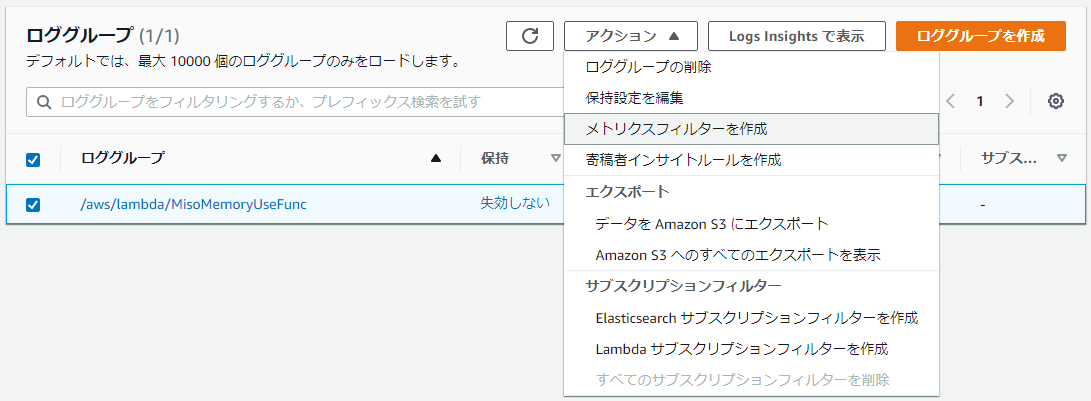Image resolution: width=1091 pixels, height=401 pixels.
Task: Sort by 保持 column arrow
Action: click(555, 158)
